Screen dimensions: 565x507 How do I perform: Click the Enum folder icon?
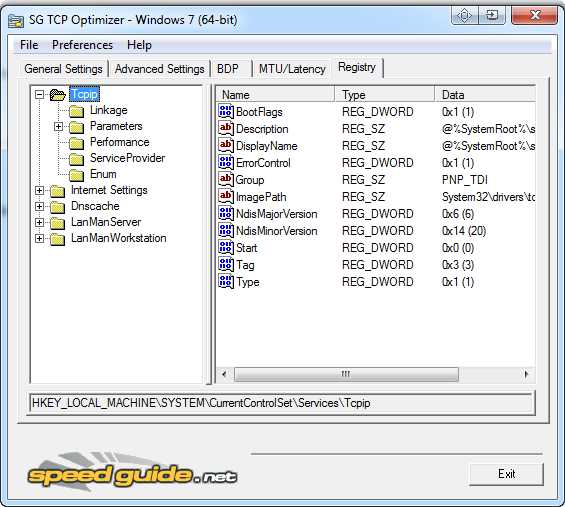tap(77, 175)
